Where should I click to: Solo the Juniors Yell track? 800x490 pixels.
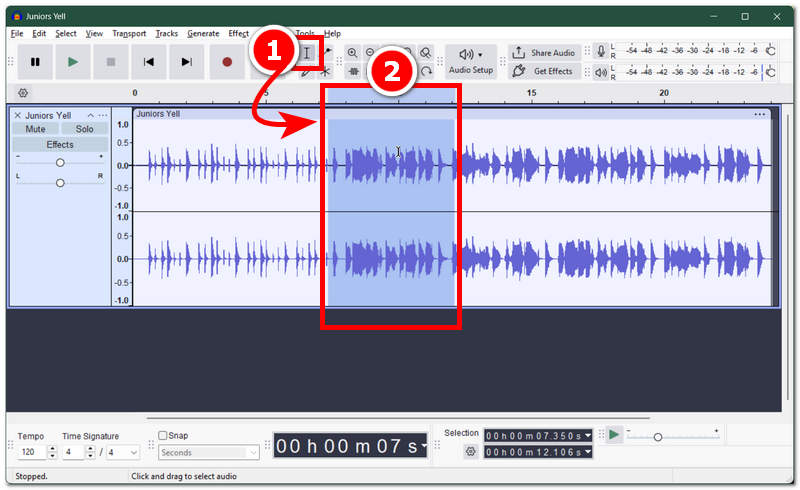click(x=84, y=129)
